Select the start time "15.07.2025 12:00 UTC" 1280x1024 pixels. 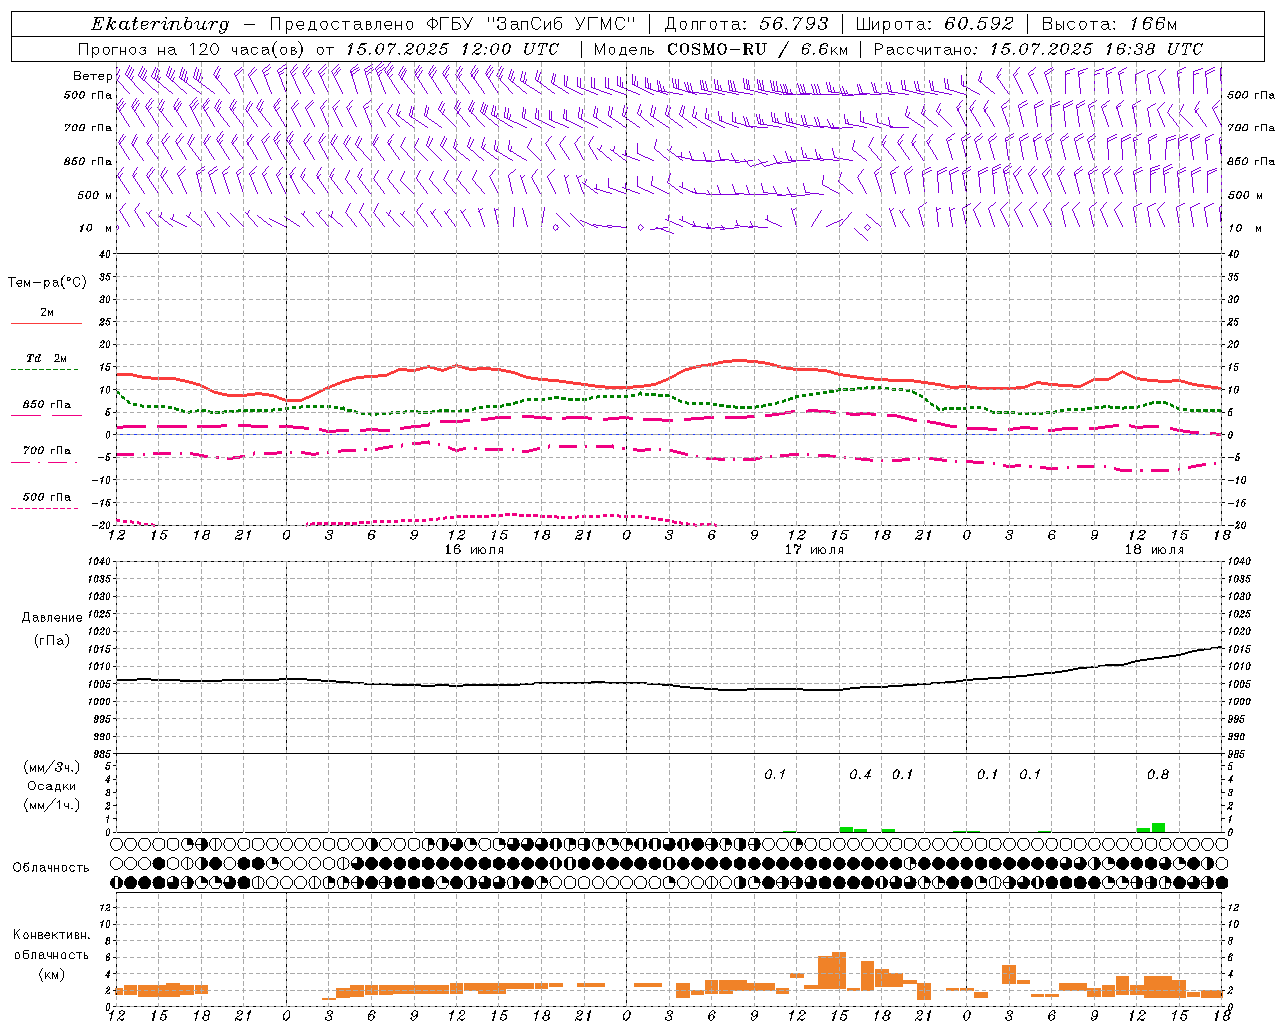tap(452, 49)
